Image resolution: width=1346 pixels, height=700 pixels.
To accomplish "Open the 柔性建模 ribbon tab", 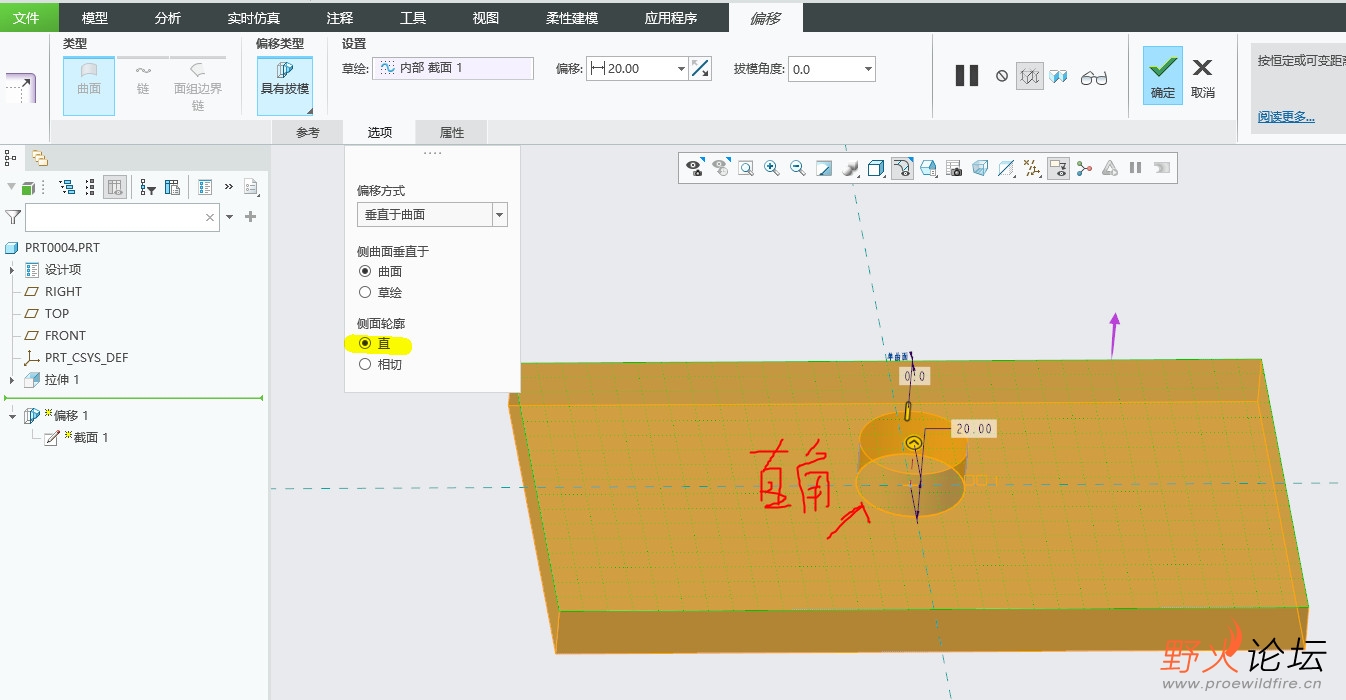I will pyautogui.click(x=572, y=18).
